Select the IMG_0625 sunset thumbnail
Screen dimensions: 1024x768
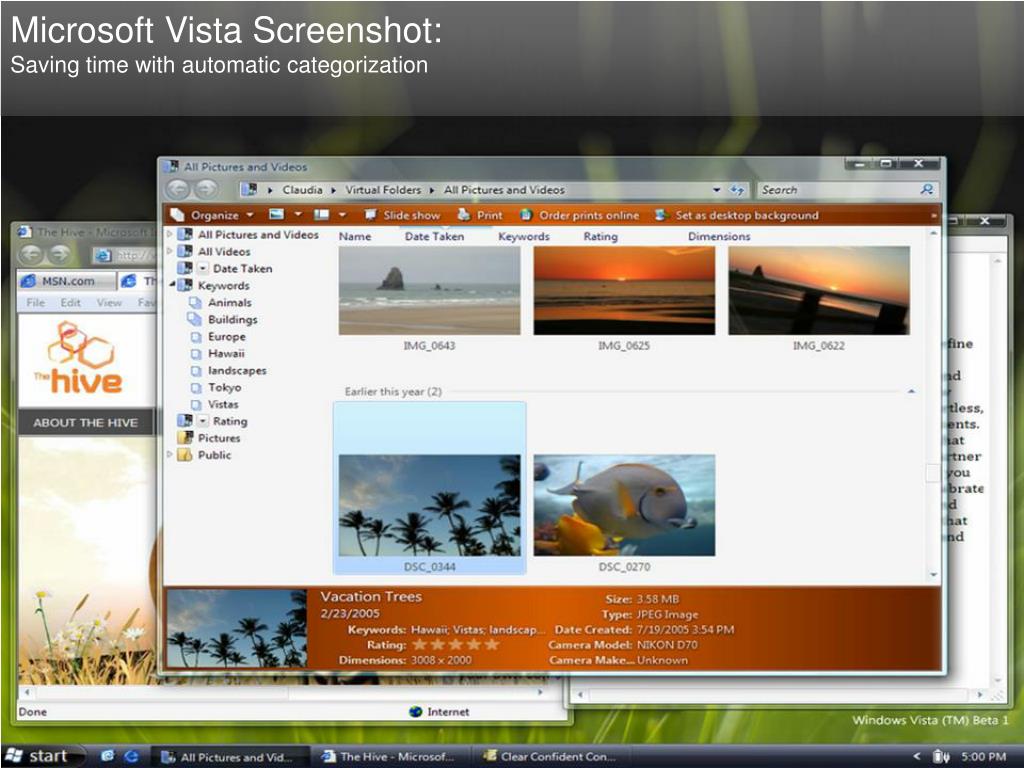624,290
